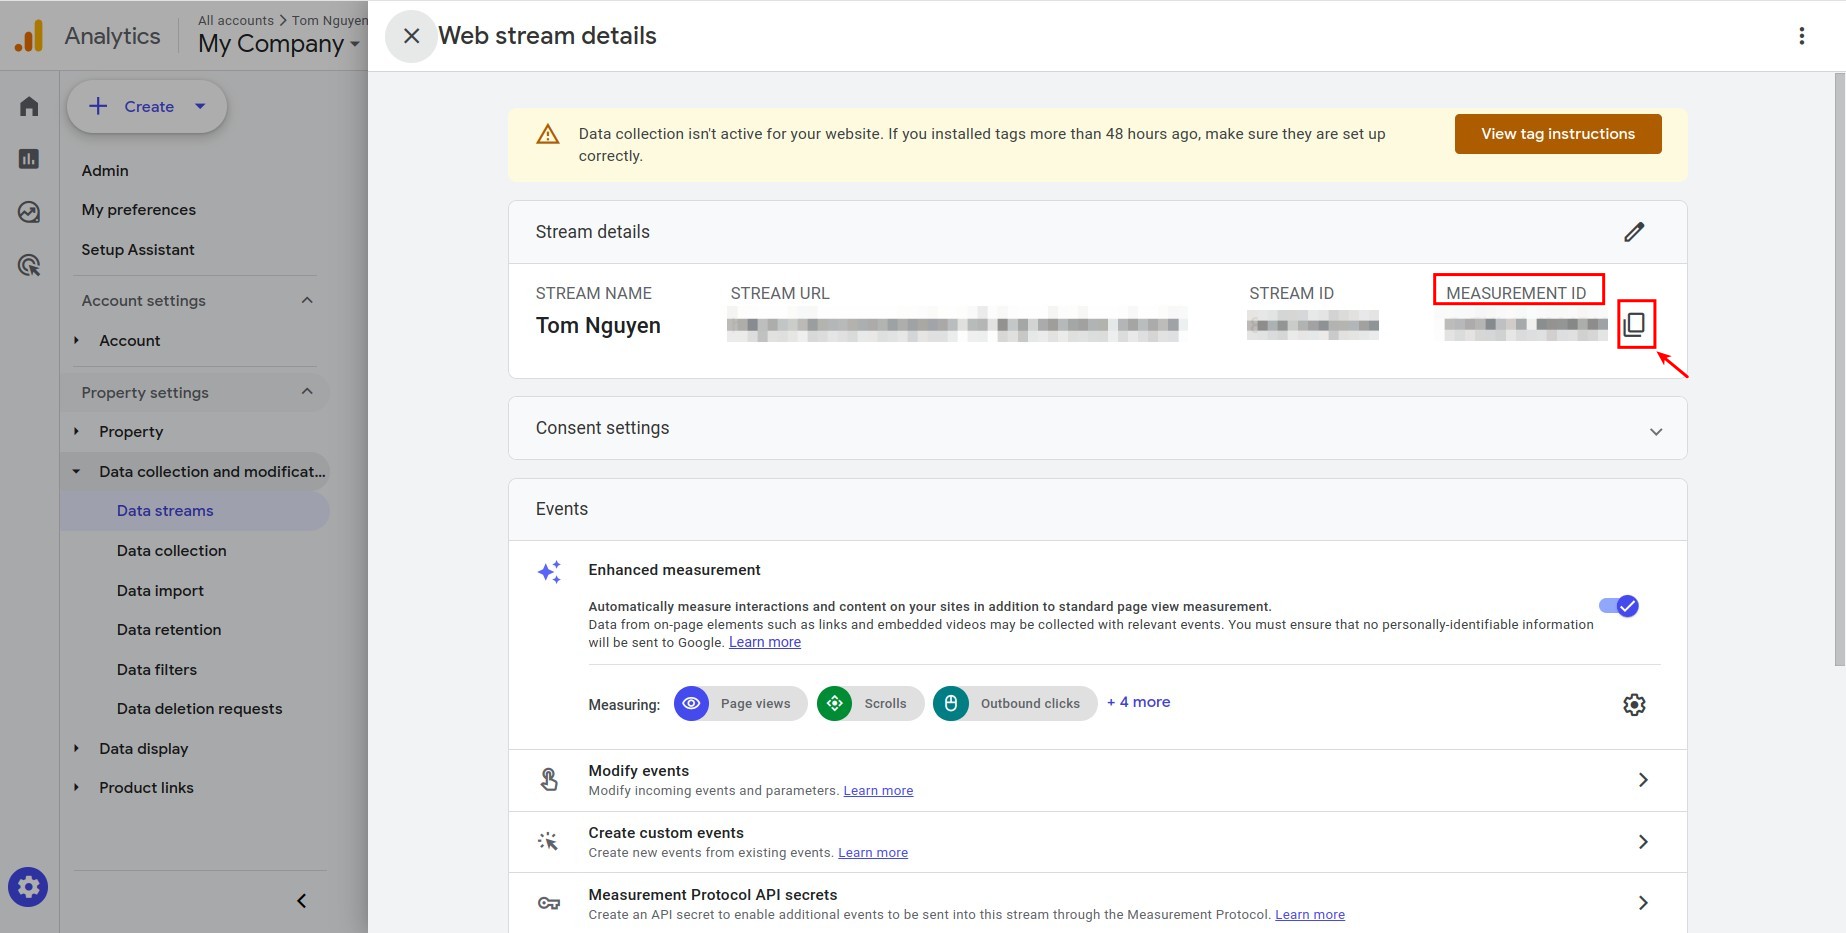Click the Admin gear icon at bottom left

click(28, 887)
